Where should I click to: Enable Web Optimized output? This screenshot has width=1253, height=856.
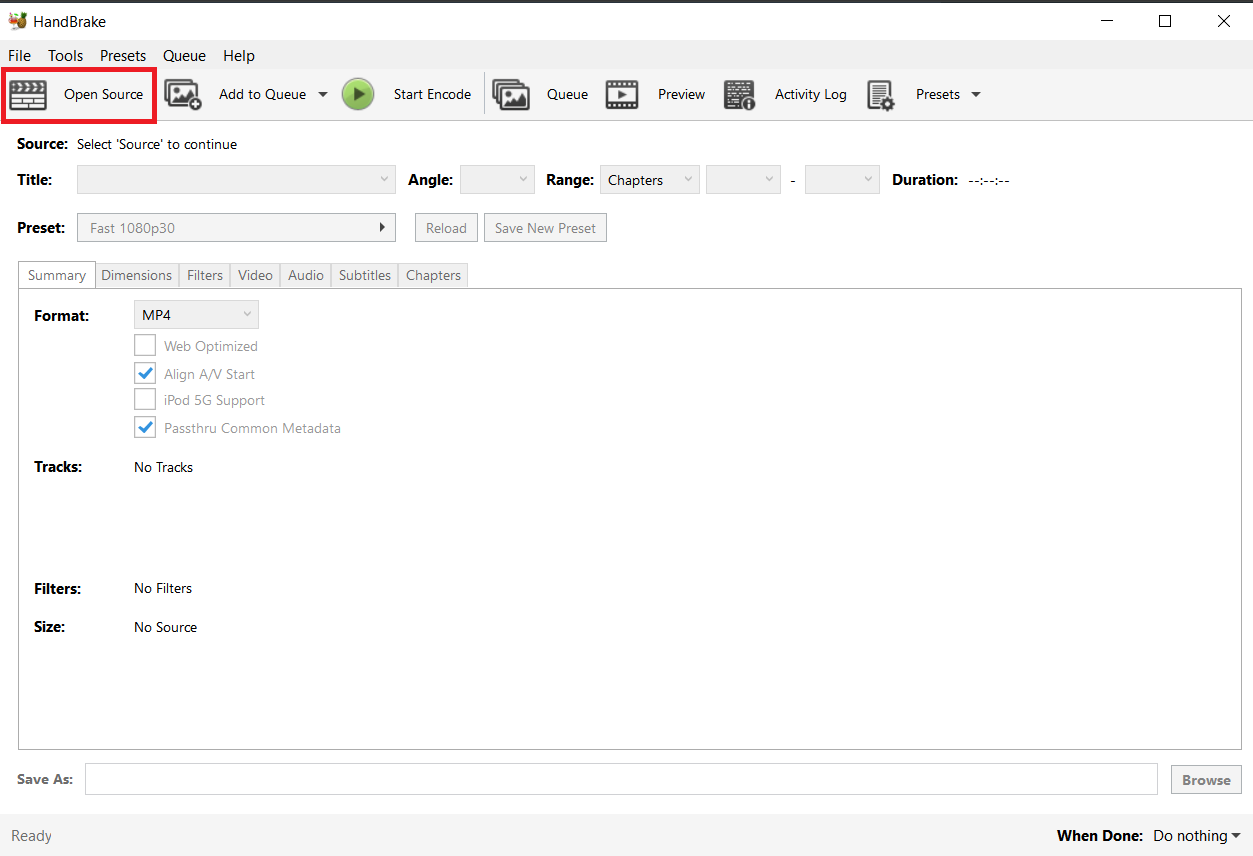144,345
